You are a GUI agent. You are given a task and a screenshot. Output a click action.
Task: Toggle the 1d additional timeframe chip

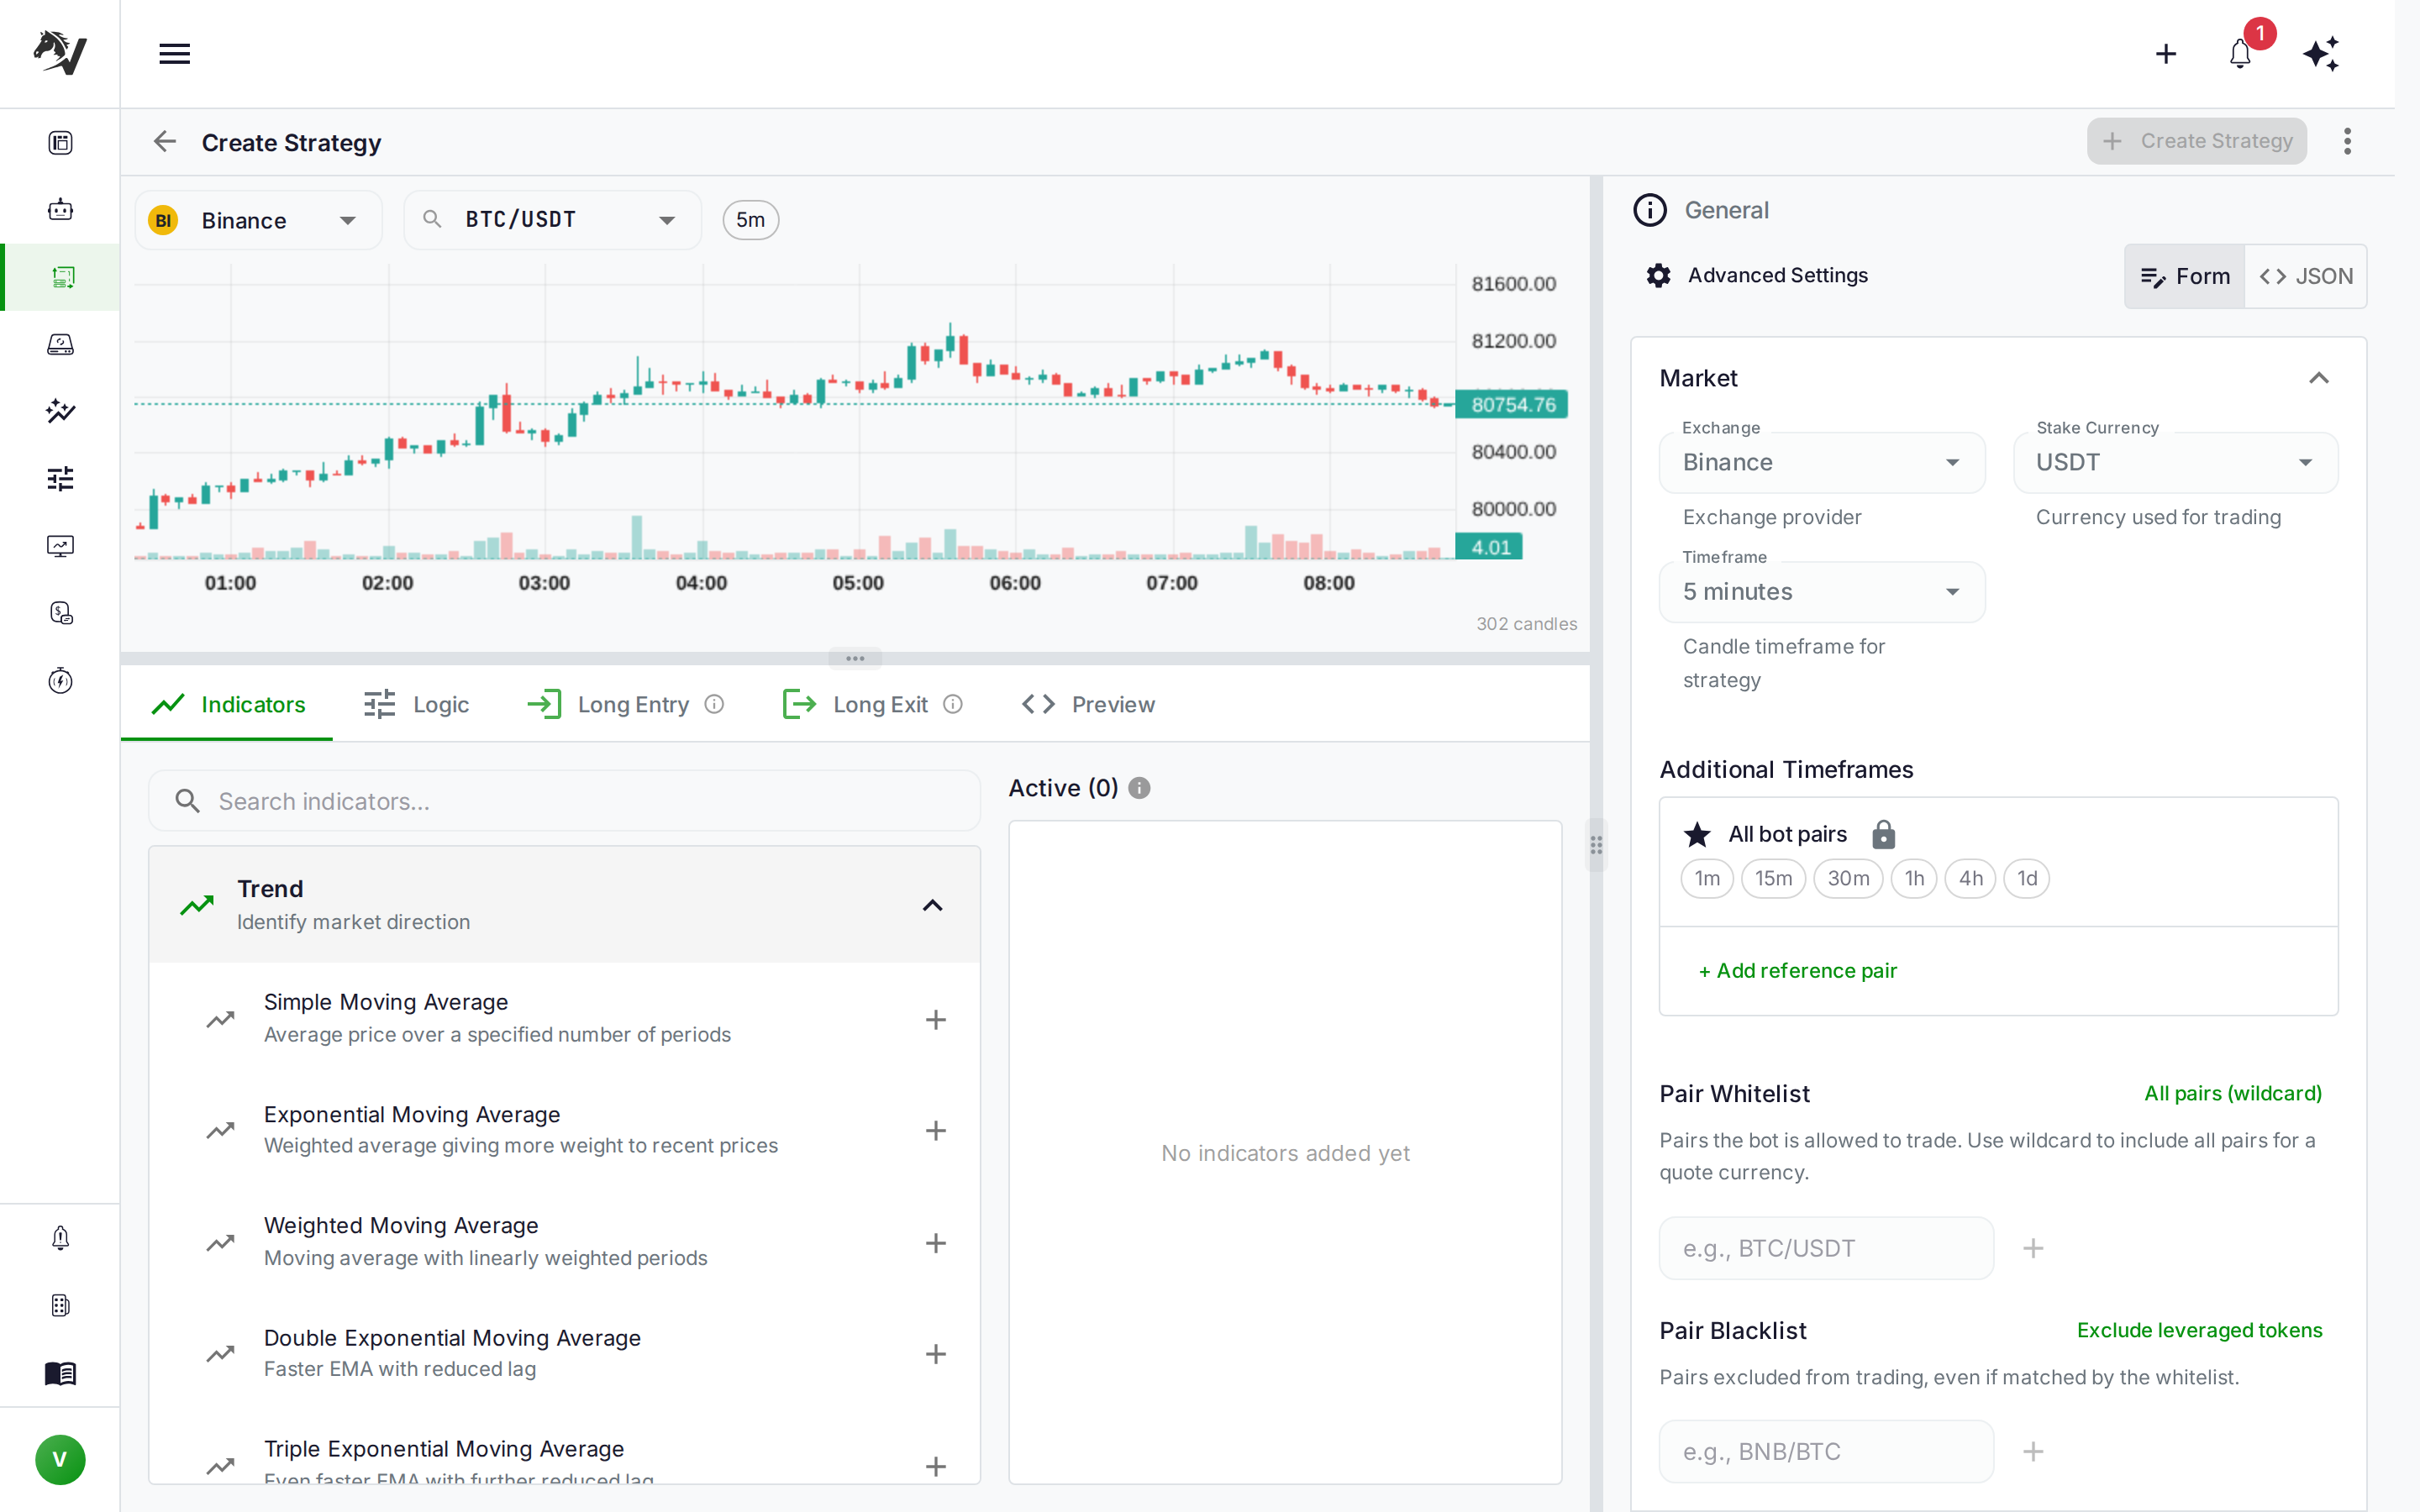coord(2027,878)
